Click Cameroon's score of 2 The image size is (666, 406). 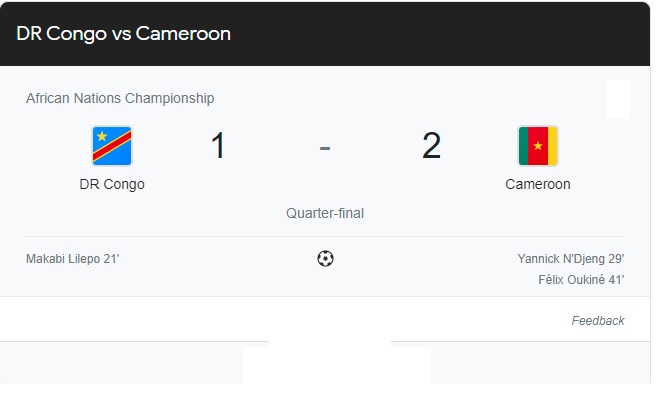(x=431, y=146)
